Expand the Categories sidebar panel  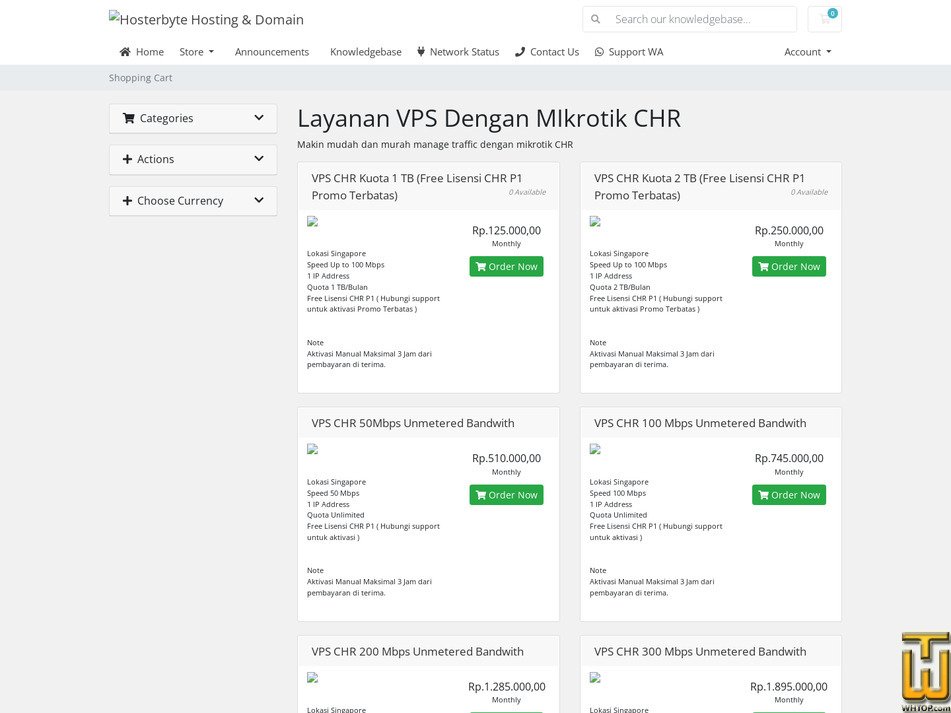pyautogui.click(x=192, y=118)
